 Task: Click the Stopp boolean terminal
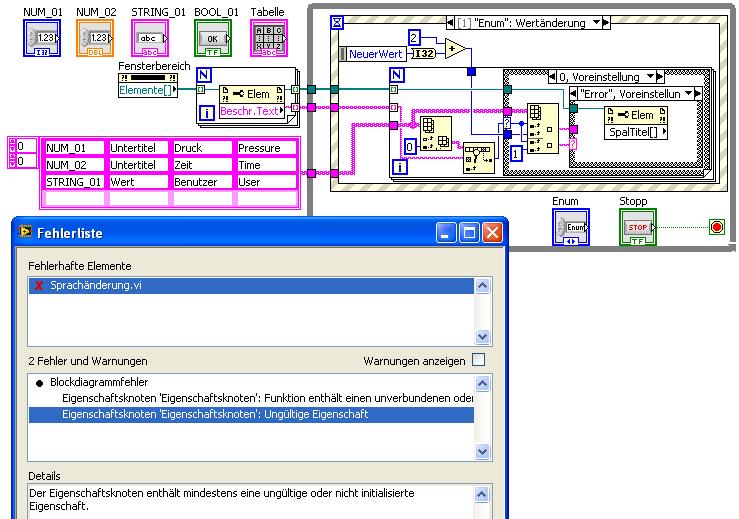638,227
